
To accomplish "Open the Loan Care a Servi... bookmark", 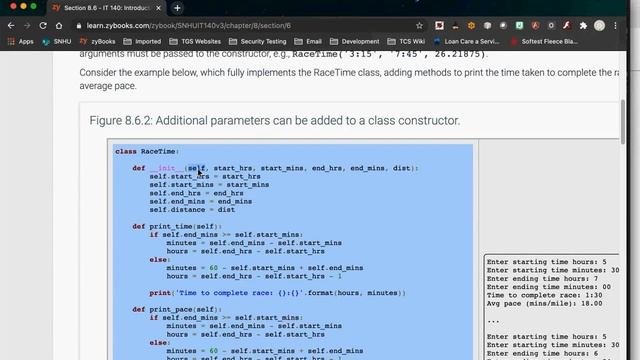I will tap(467, 41).
